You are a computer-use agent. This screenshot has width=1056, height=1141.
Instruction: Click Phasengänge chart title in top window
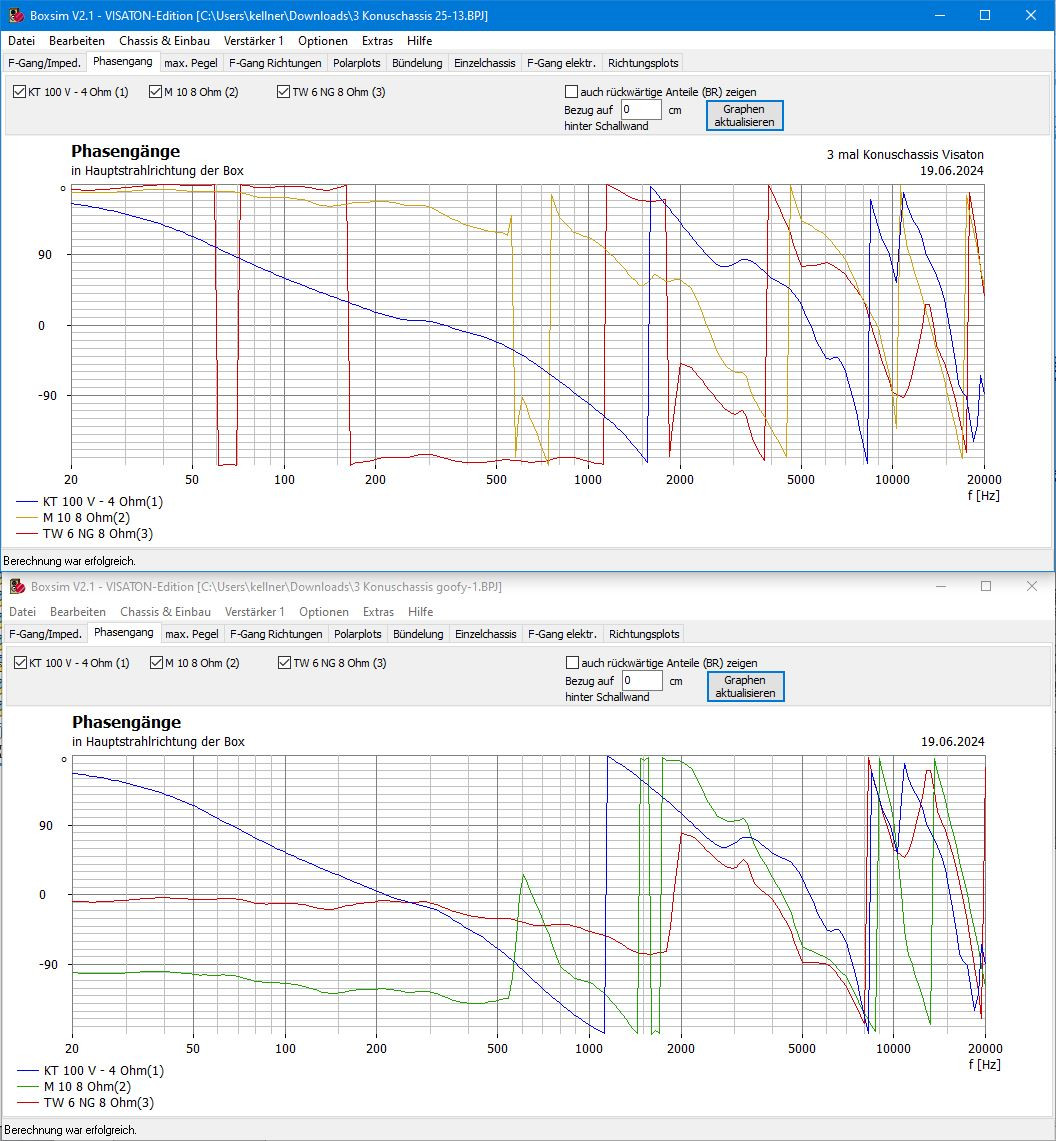coord(125,151)
